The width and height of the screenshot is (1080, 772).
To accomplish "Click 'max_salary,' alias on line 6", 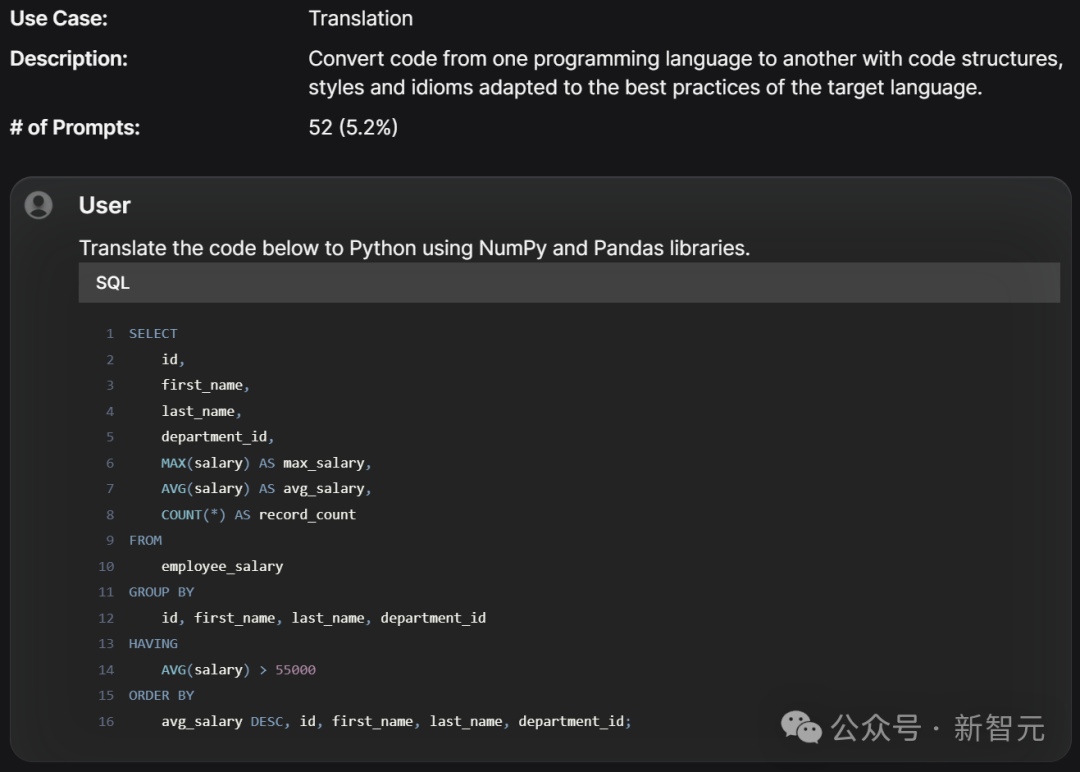I will pyautogui.click(x=327, y=463).
